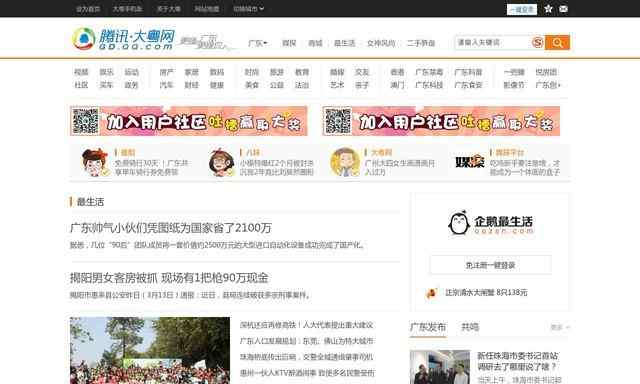Click QR code on the left banner
The image size is (640, 384).
(85, 121)
